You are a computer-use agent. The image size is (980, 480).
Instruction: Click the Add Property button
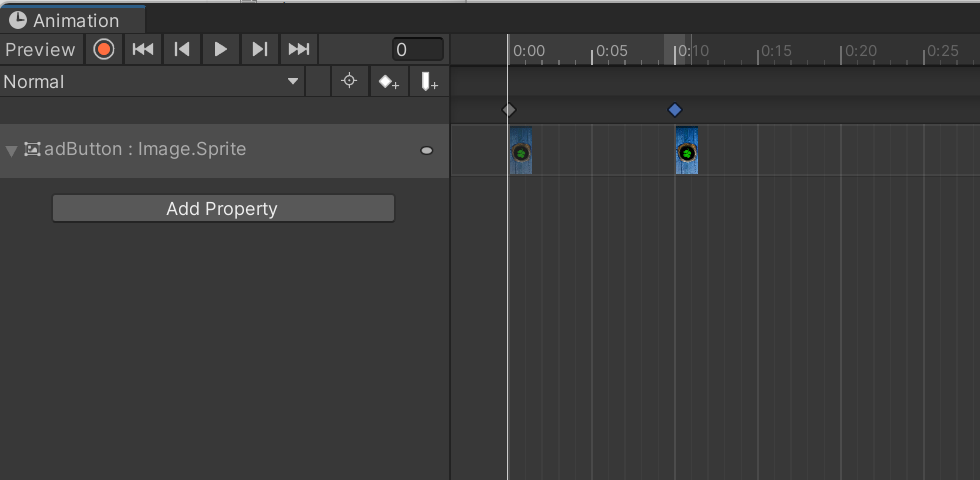click(223, 209)
